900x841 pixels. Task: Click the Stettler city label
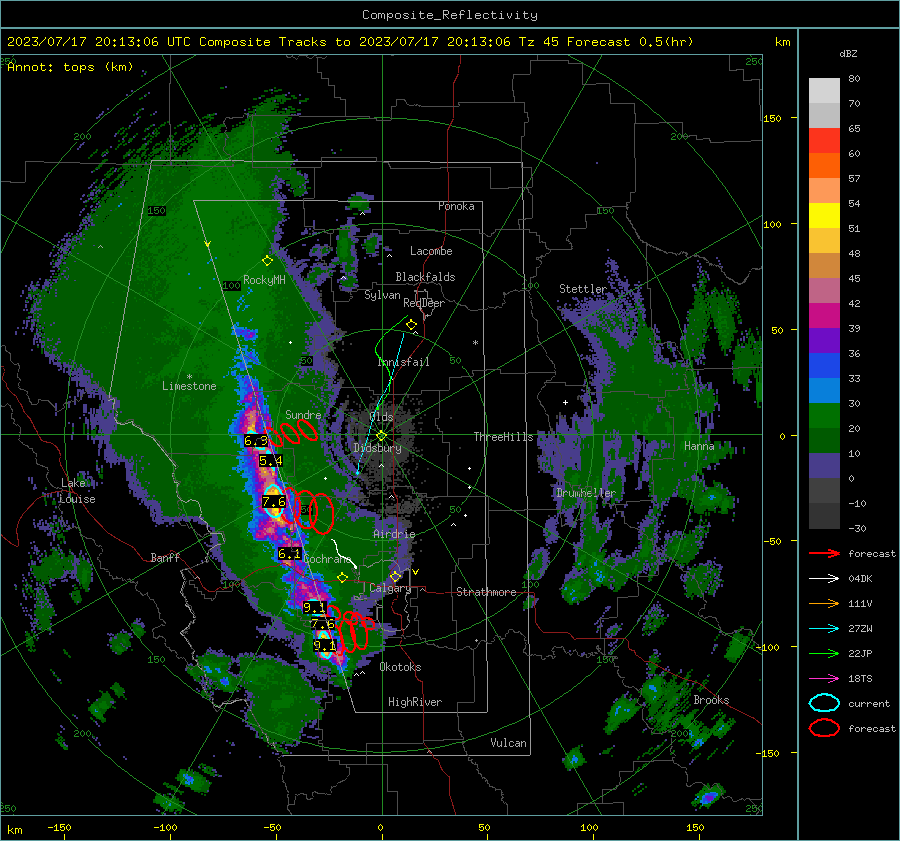(583, 289)
